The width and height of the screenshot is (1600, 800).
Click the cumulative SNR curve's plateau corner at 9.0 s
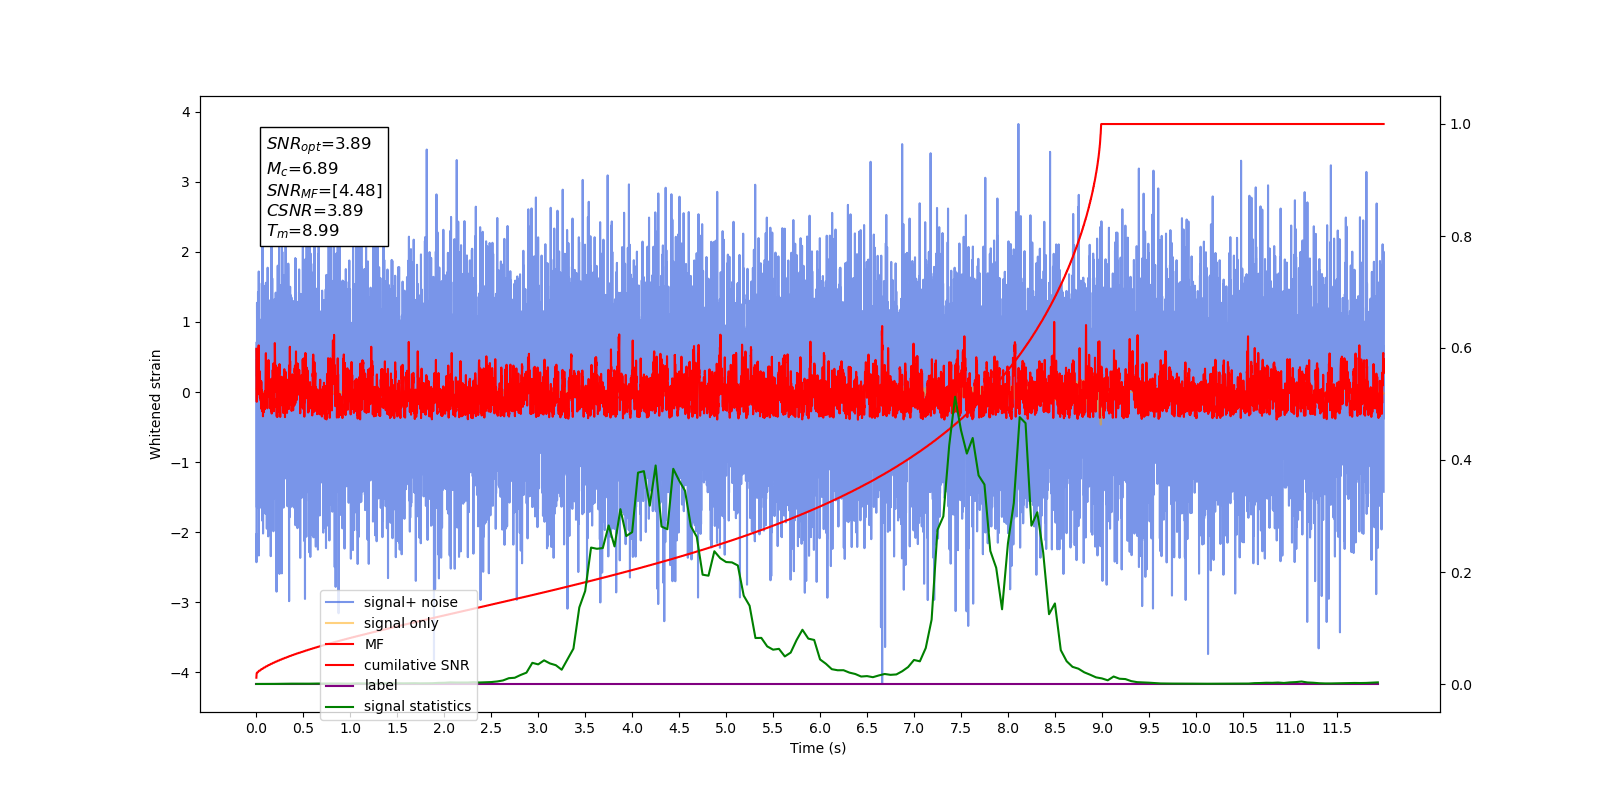coord(1101,125)
